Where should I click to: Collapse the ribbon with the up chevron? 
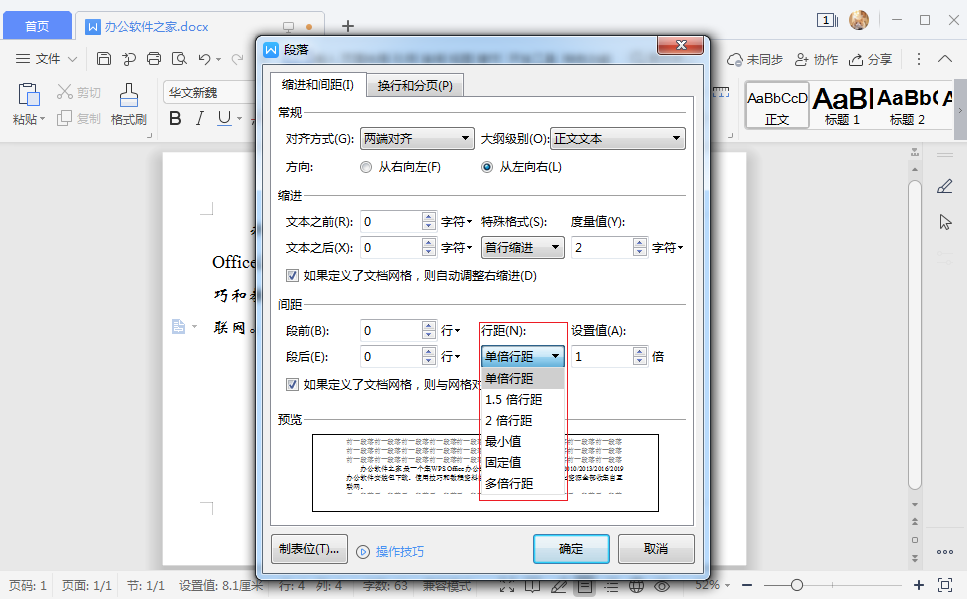(945, 59)
